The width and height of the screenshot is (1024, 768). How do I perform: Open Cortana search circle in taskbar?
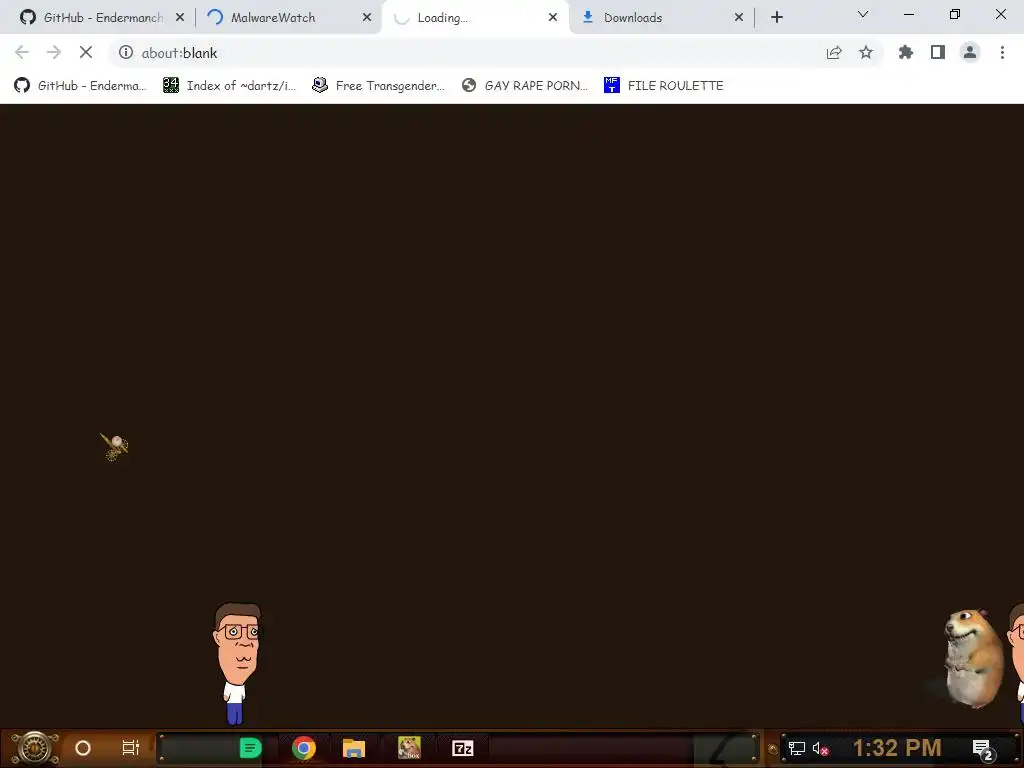click(x=83, y=748)
